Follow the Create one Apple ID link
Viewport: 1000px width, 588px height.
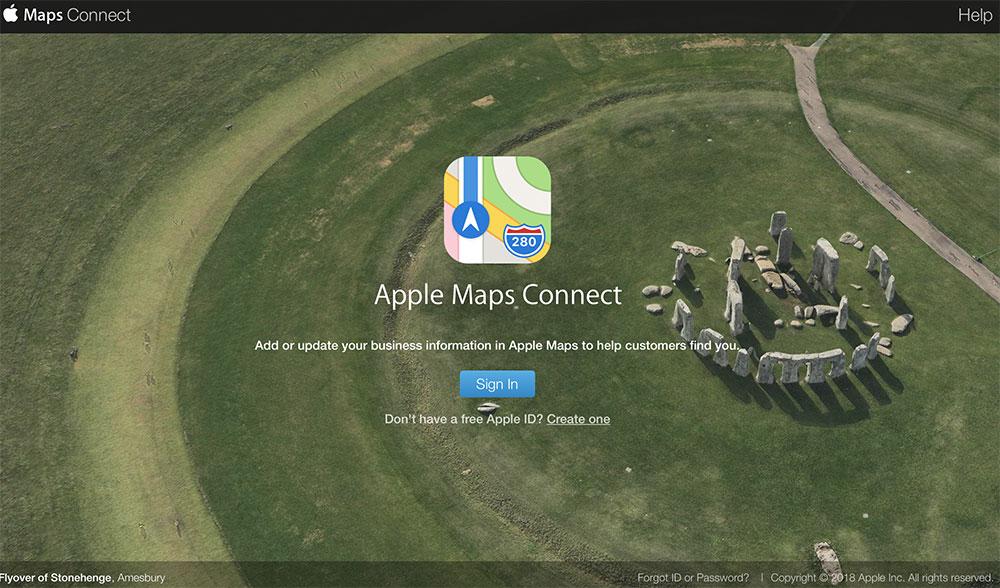tap(578, 419)
